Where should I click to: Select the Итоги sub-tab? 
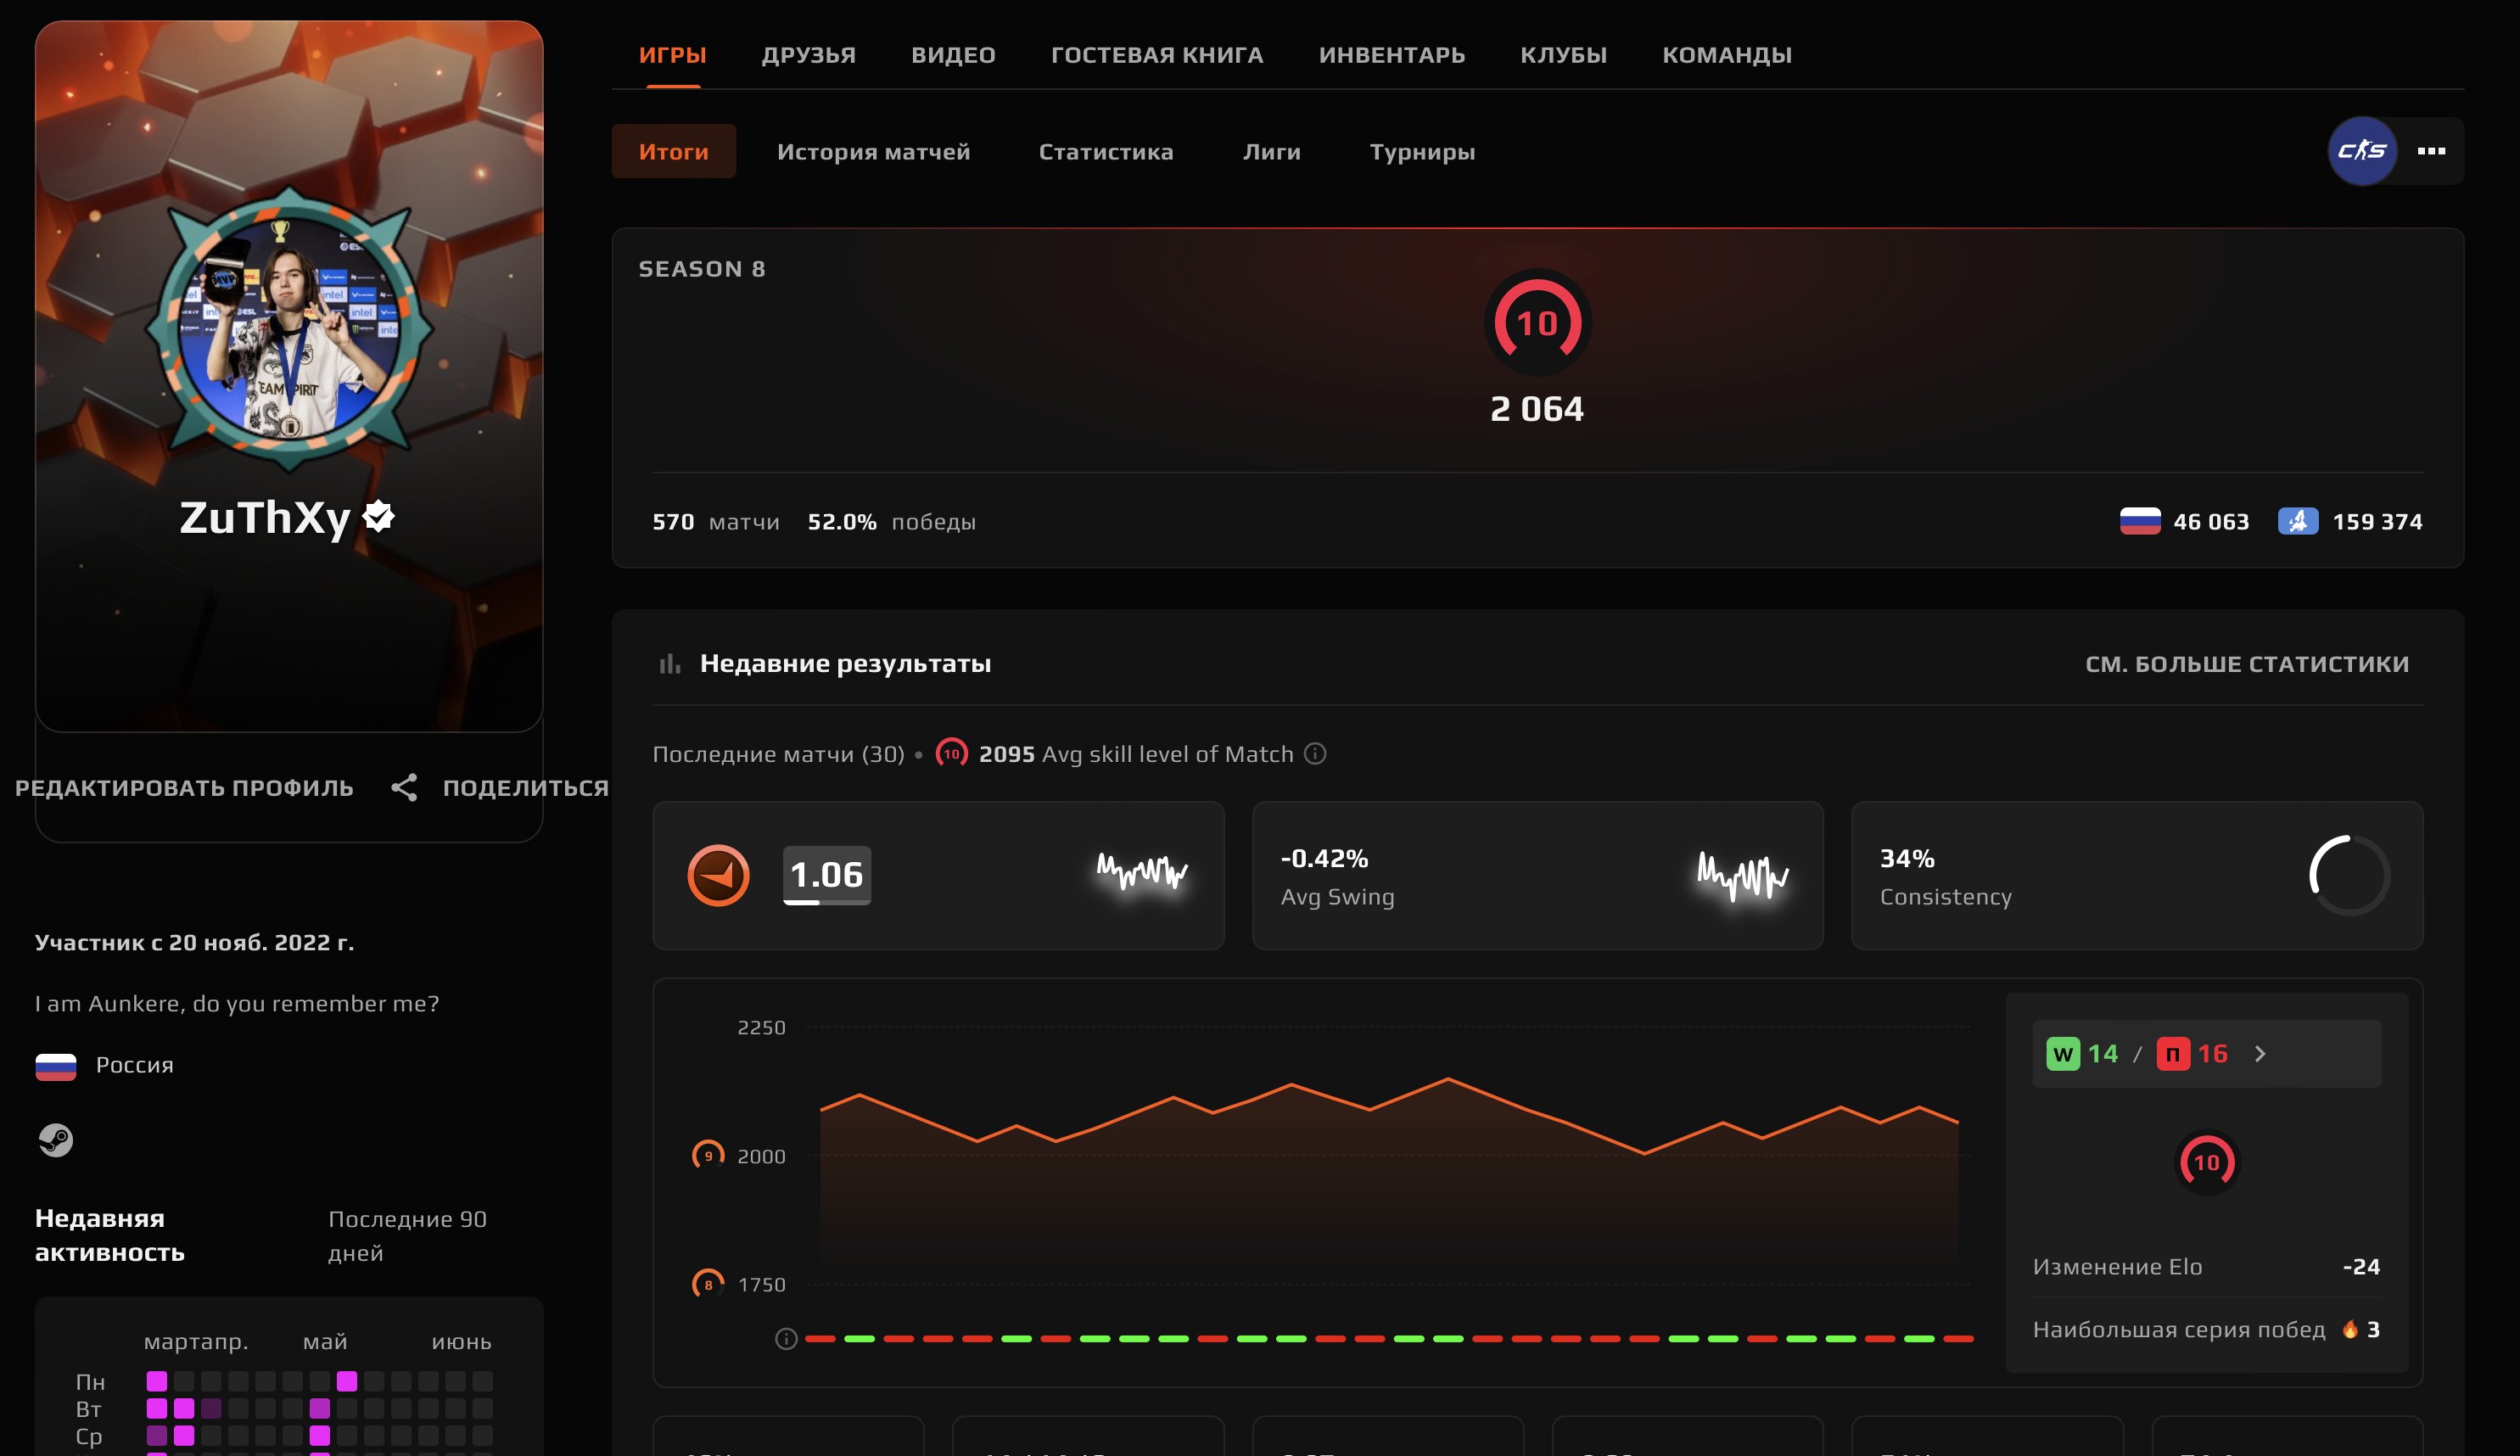click(x=673, y=151)
